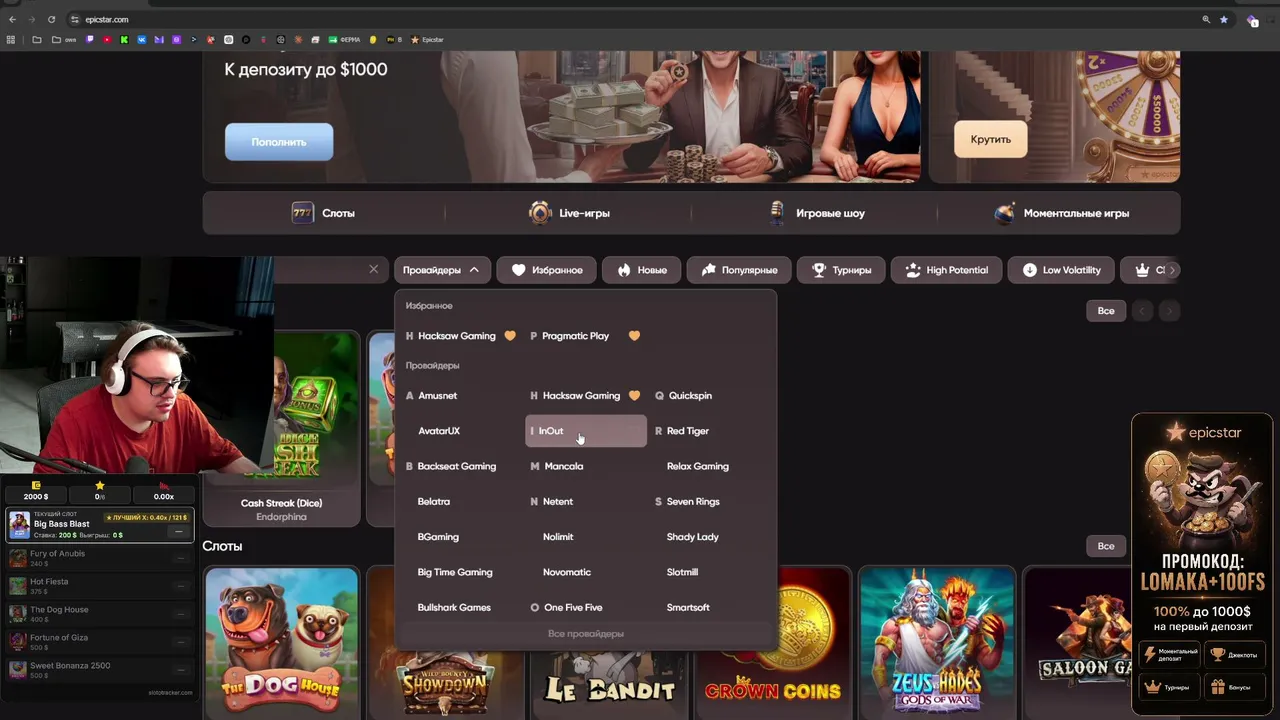Viewport: 1280px width, 720px height.
Task: Open the Epicstar bookmark in the bookmarks bar
Action: (x=427, y=40)
